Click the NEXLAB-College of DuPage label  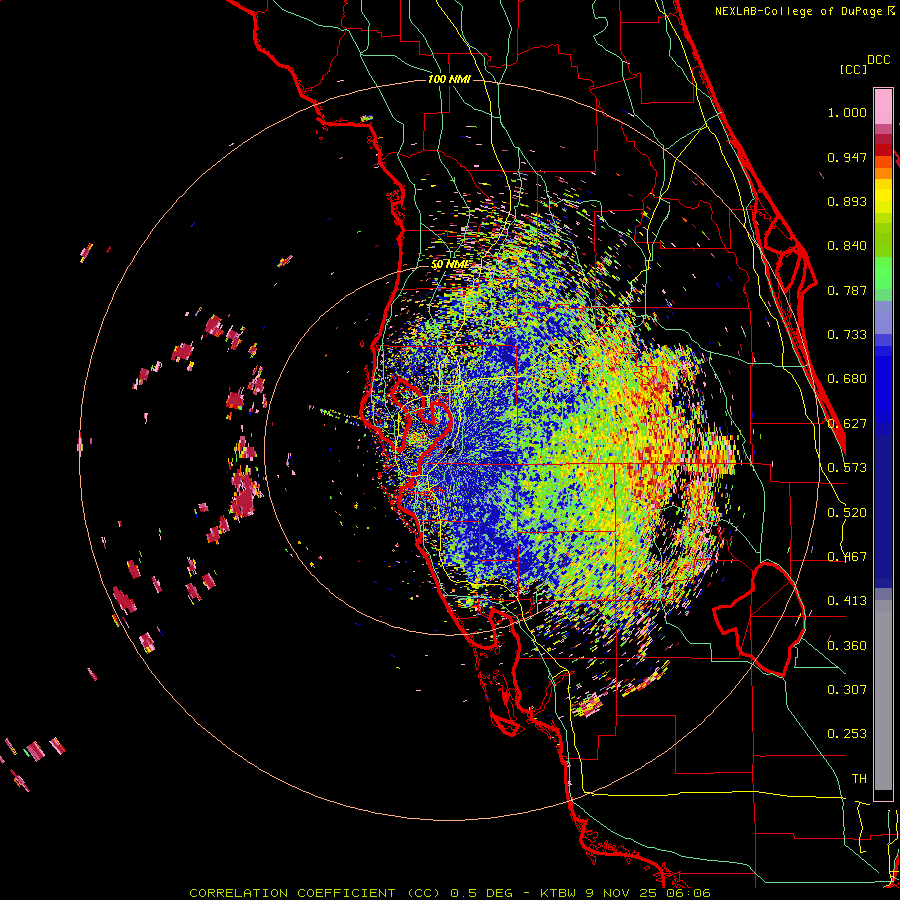798,11
